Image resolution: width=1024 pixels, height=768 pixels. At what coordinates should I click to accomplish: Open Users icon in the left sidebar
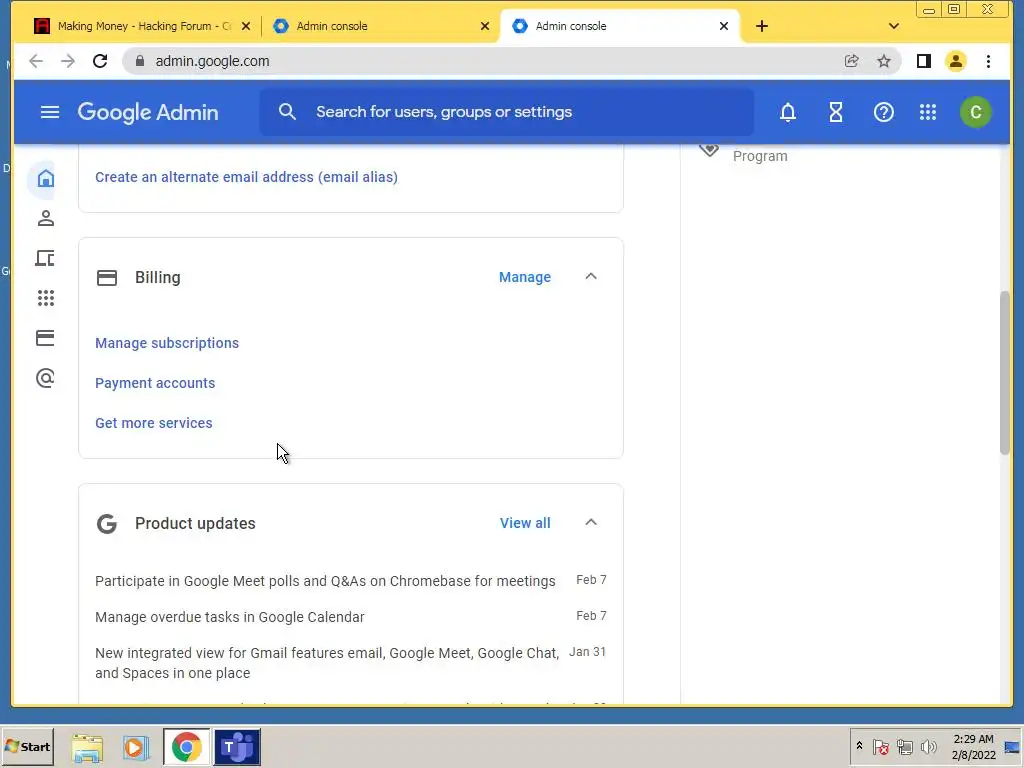[x=45, y=218]
